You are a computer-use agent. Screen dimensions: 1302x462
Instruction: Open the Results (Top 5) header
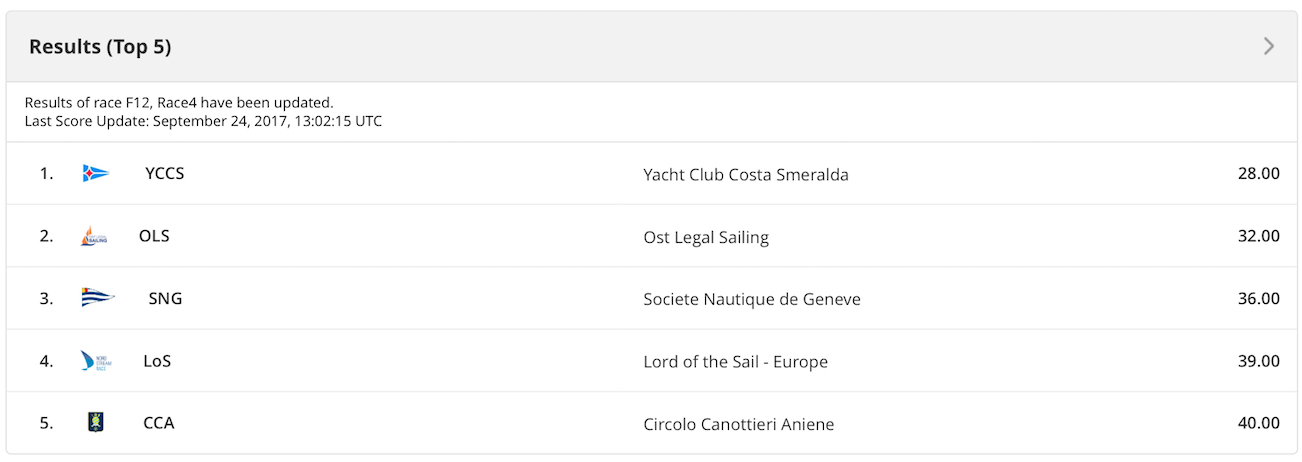click(x=100, y=47)
